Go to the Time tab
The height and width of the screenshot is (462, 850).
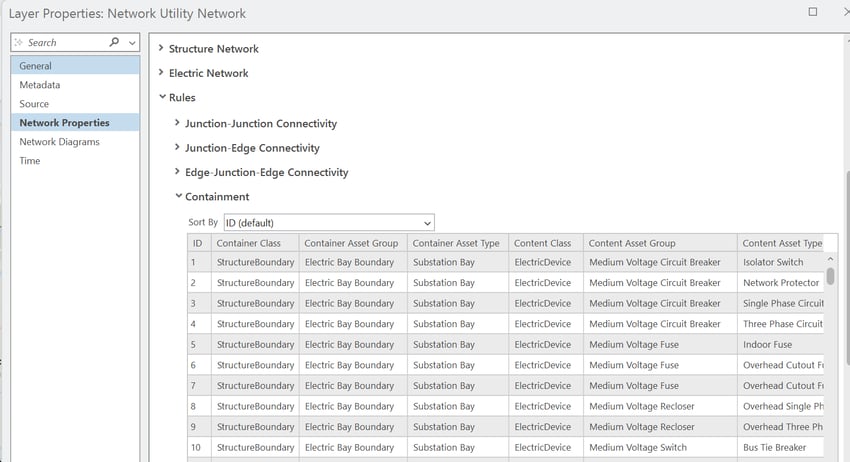pyautogui.click(x=30, y=161)
